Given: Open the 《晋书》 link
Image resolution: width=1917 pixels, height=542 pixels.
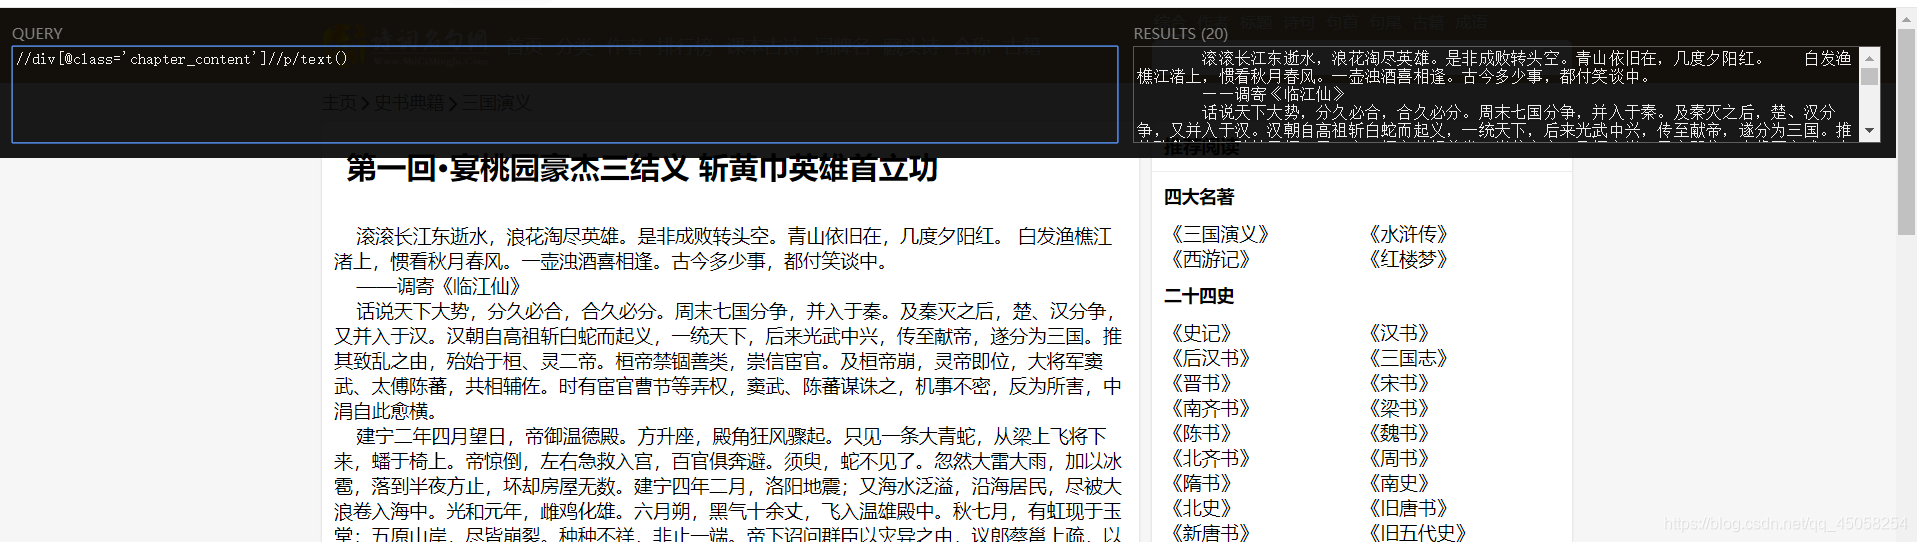Looking at the screenshot, I should [1202, 383].
